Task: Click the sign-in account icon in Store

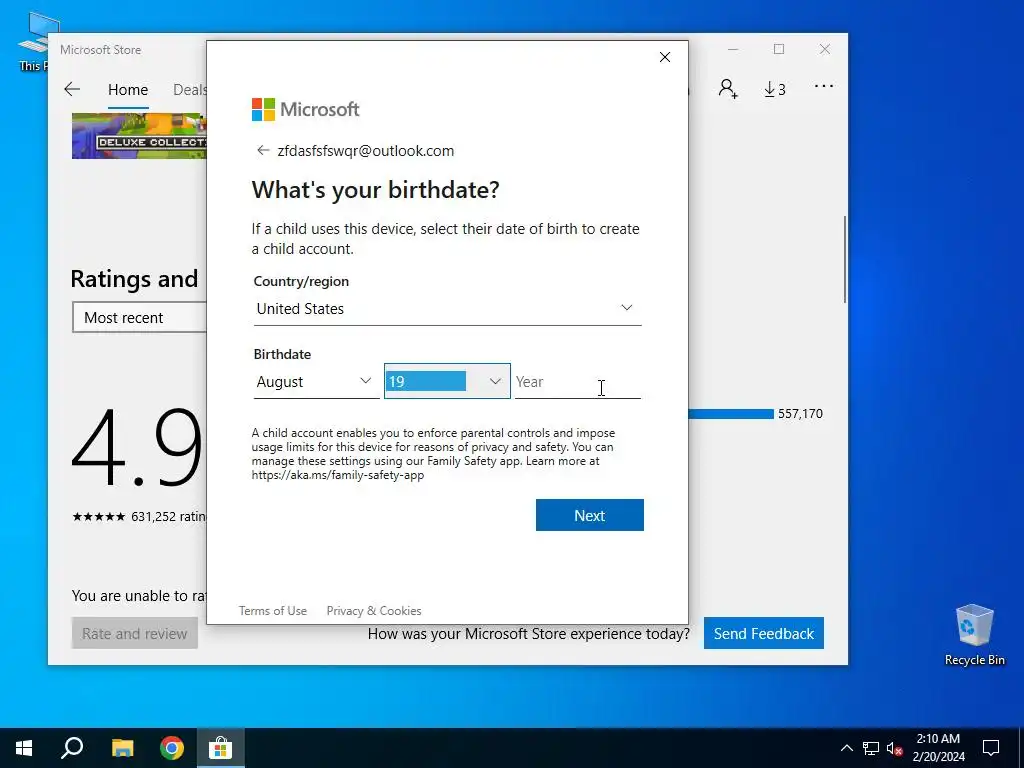Action: tap(728, 89)
